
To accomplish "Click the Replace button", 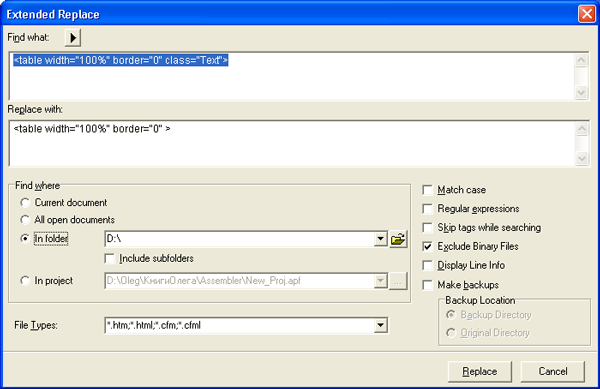I will pyautogui.click(x=479, y=371).
